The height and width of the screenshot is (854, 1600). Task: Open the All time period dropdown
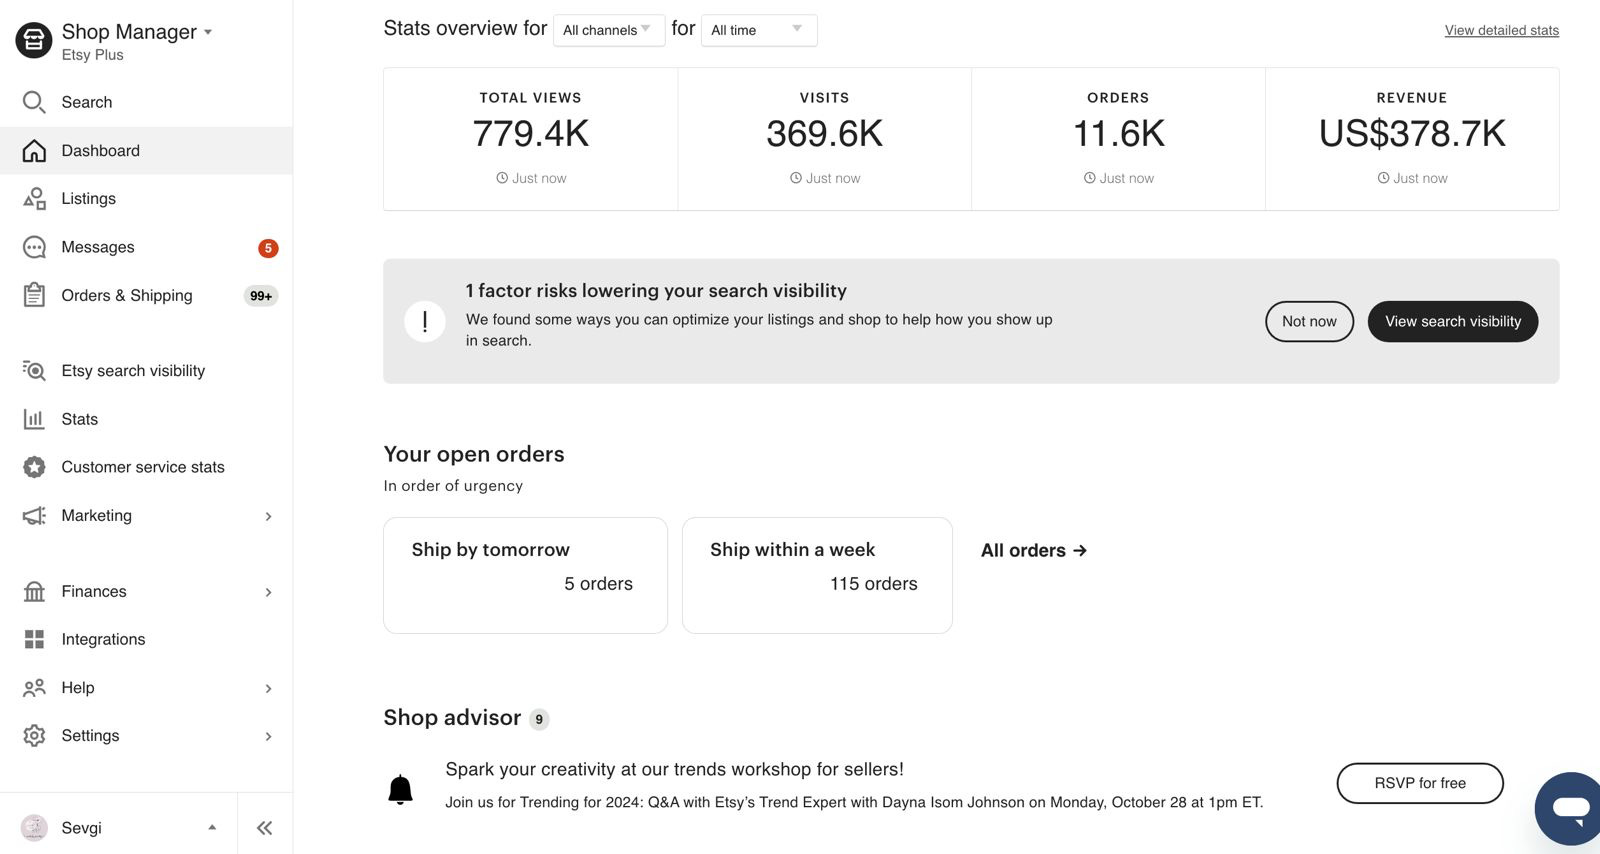click(x=759, y=30)
